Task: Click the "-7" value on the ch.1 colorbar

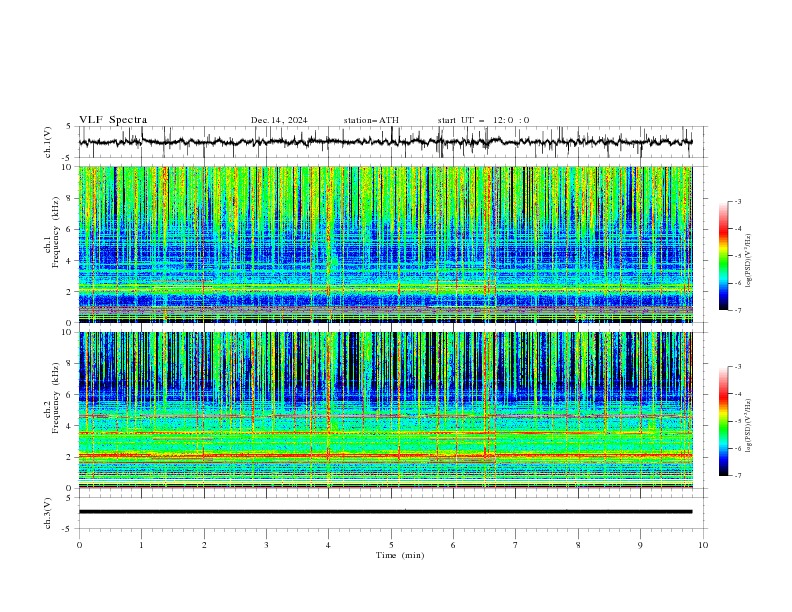Action: click(737, 310)
